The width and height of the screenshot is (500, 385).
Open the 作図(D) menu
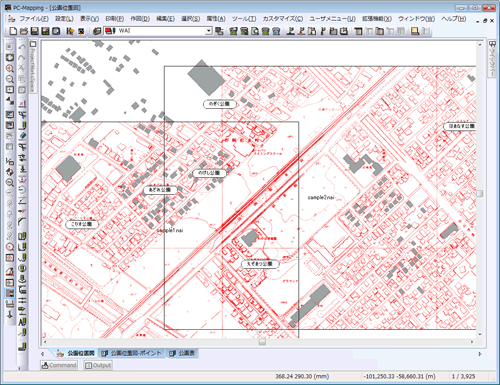pos(140,19)
